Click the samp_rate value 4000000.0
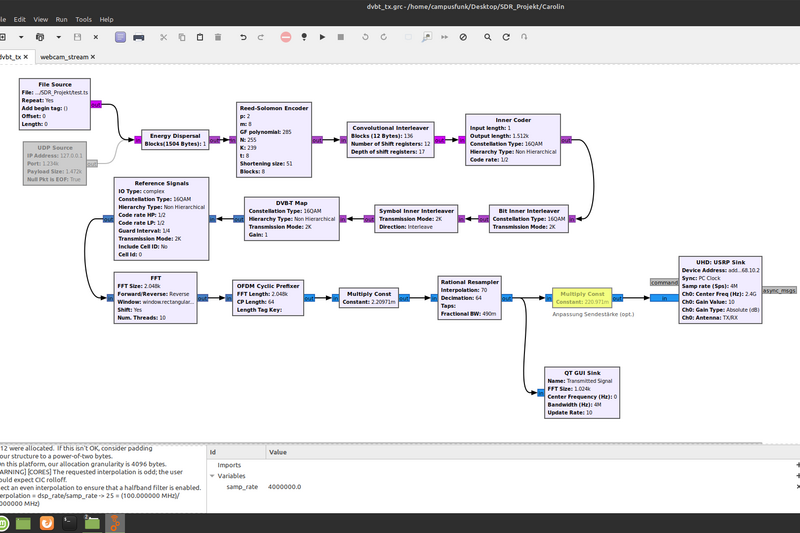The width and height of the screenshot is (800, 533). tap(285, 487)
